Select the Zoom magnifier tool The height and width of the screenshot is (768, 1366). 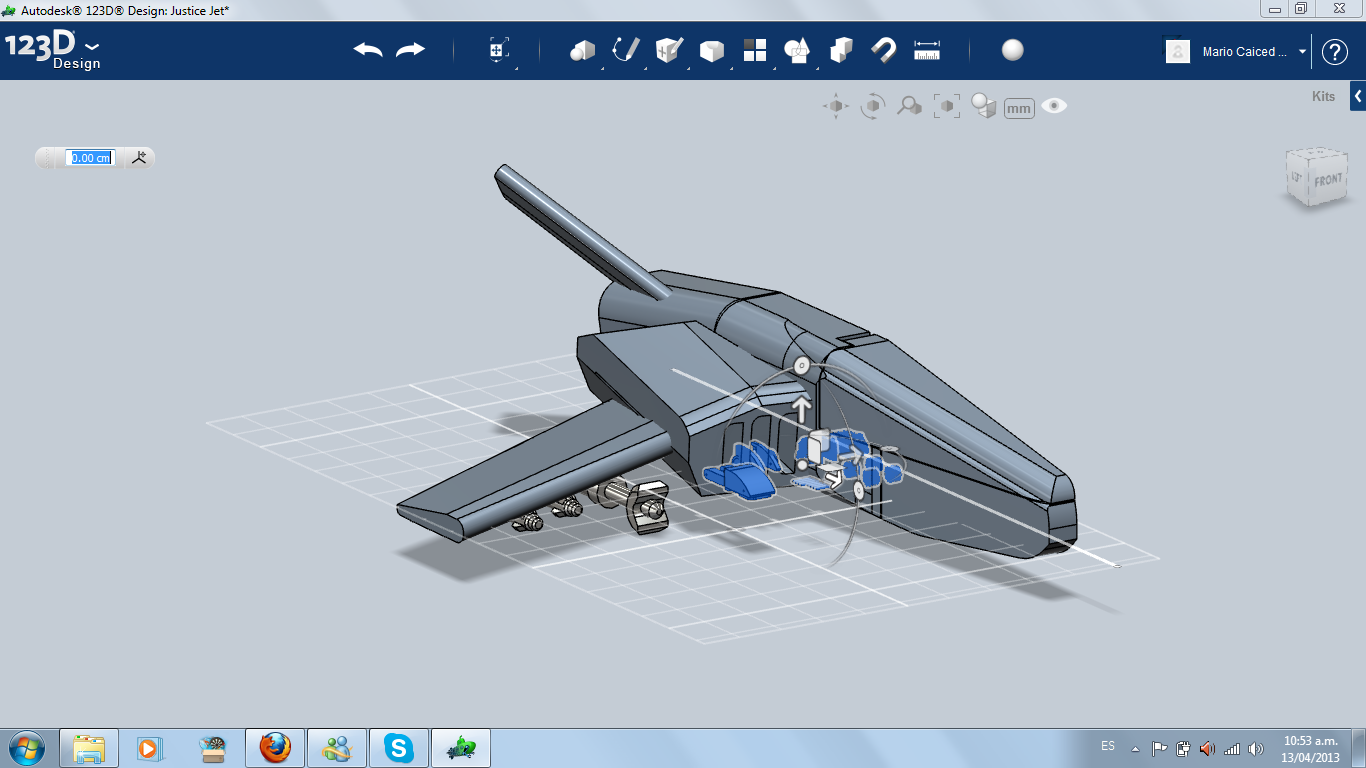tap(909, 106)
